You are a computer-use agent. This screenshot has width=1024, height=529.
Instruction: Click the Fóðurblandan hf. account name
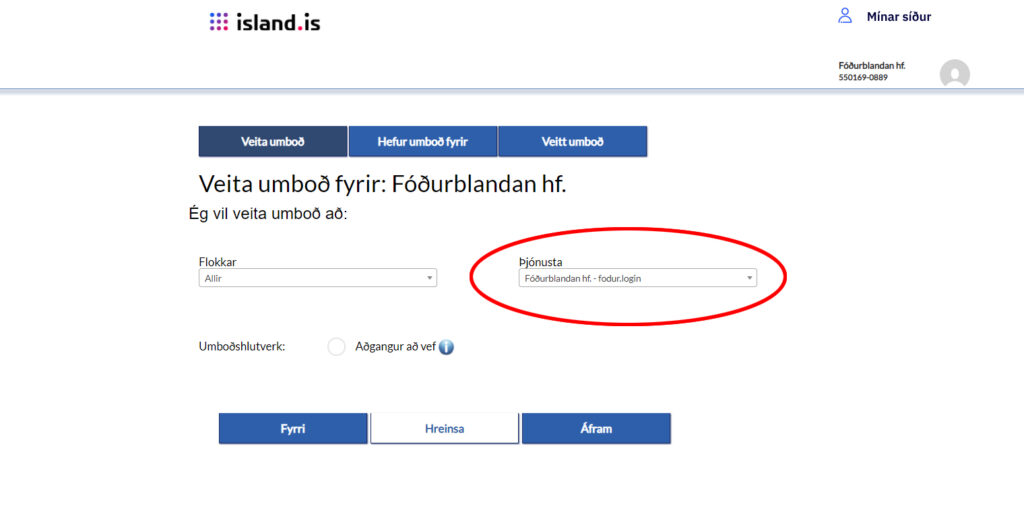click(871, 65)
